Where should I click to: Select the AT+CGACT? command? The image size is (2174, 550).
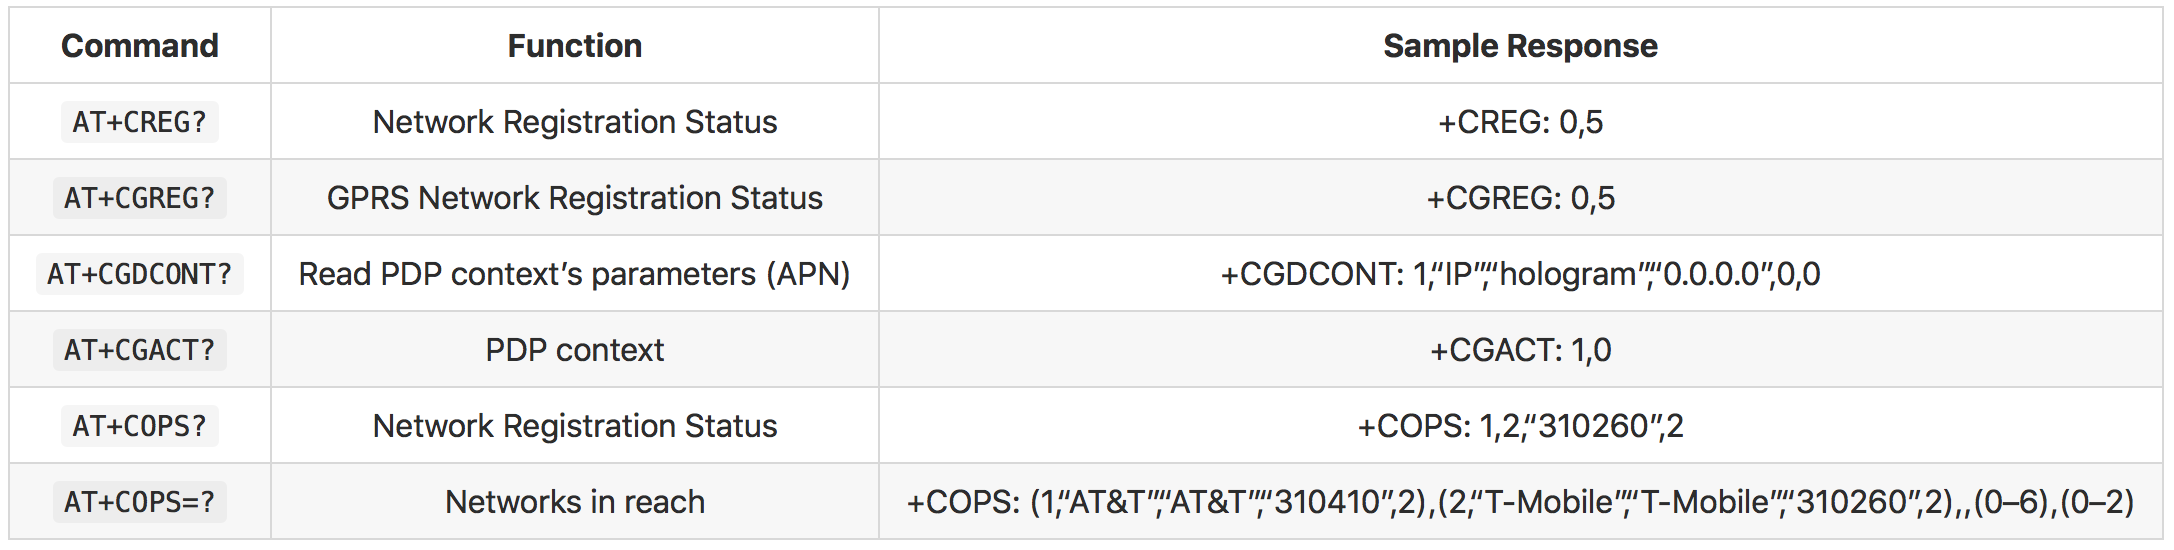coord(140,350)
